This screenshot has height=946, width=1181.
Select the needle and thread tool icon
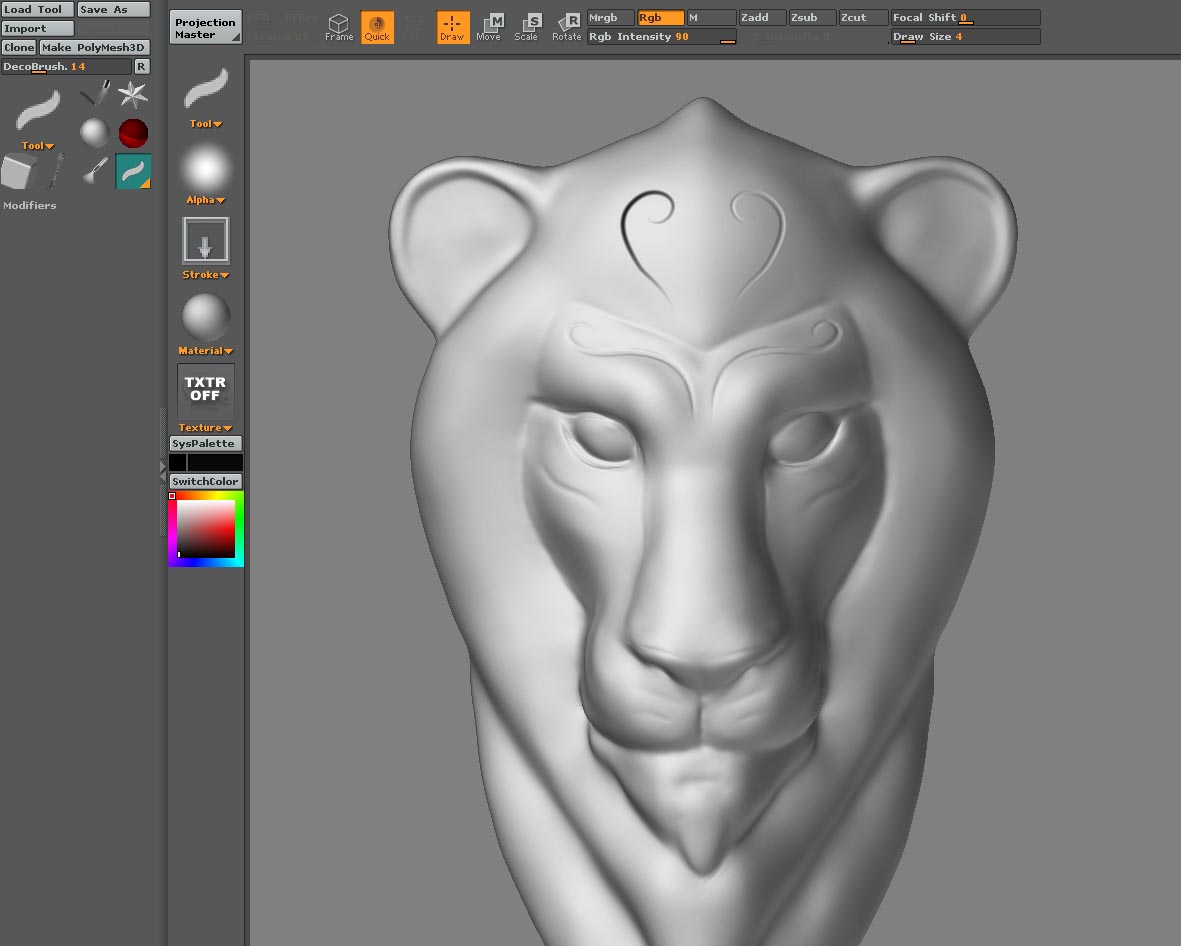point(96,94)
